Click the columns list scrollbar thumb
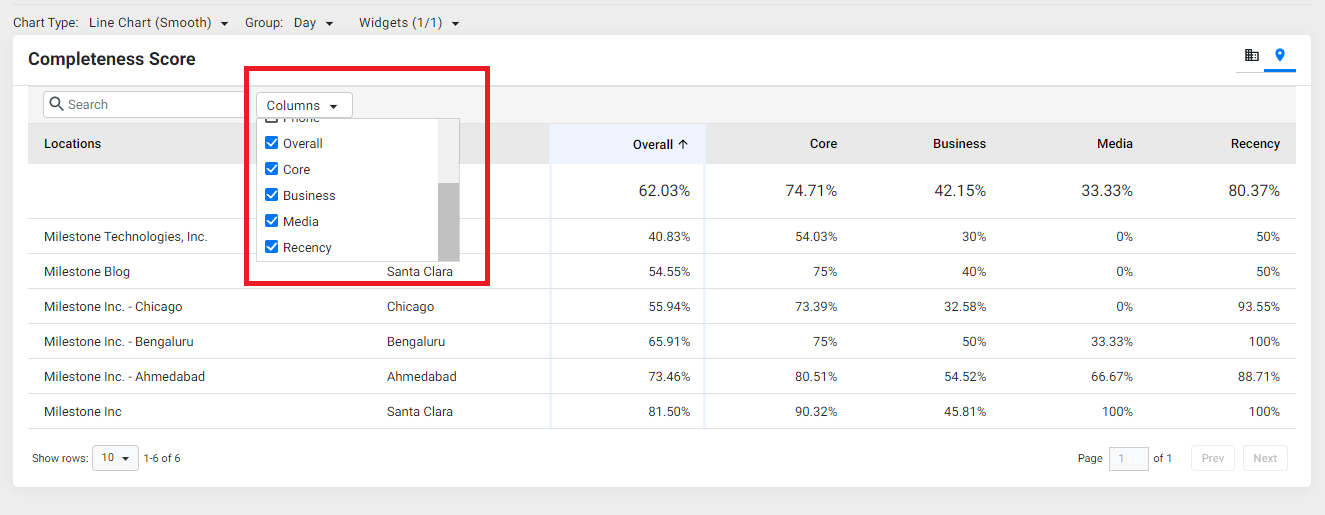 click(x=449, y=221)
